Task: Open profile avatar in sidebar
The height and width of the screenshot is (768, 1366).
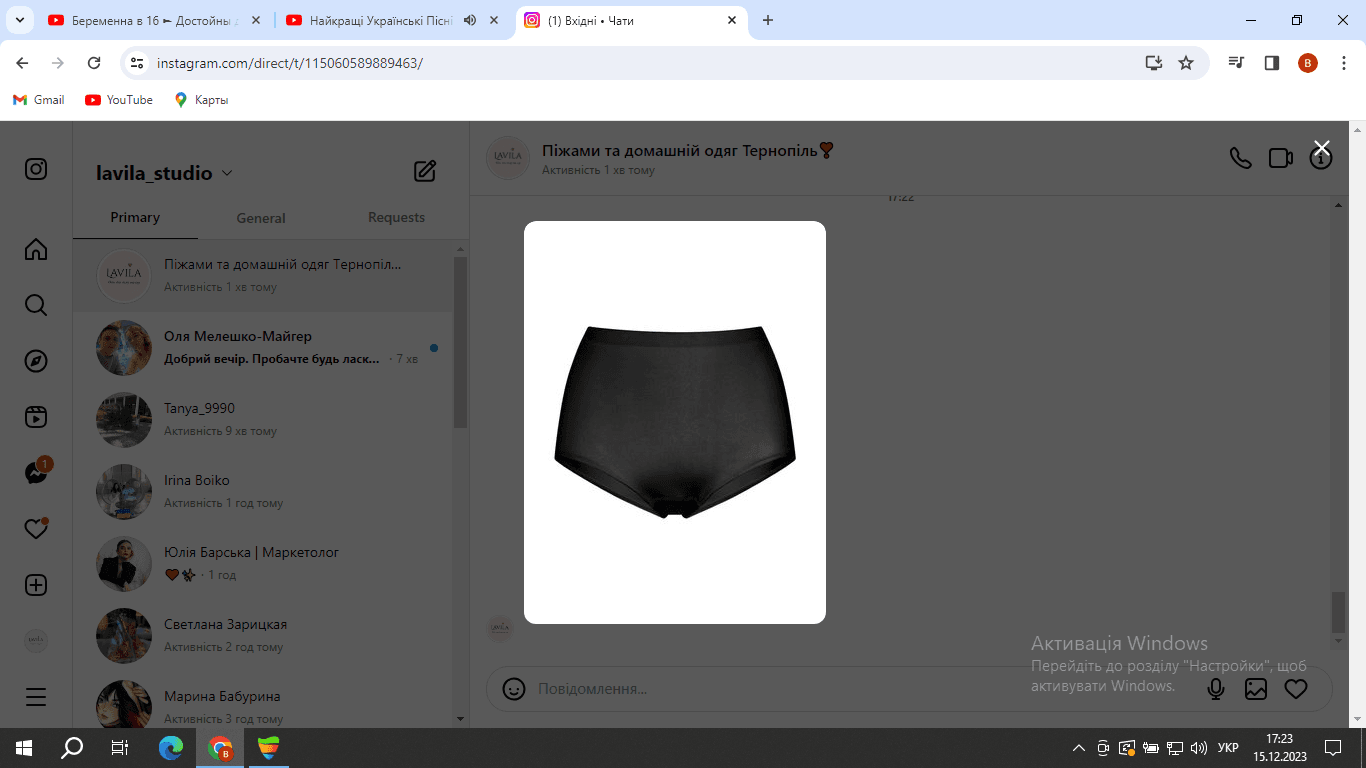Action: click(36, 641)
